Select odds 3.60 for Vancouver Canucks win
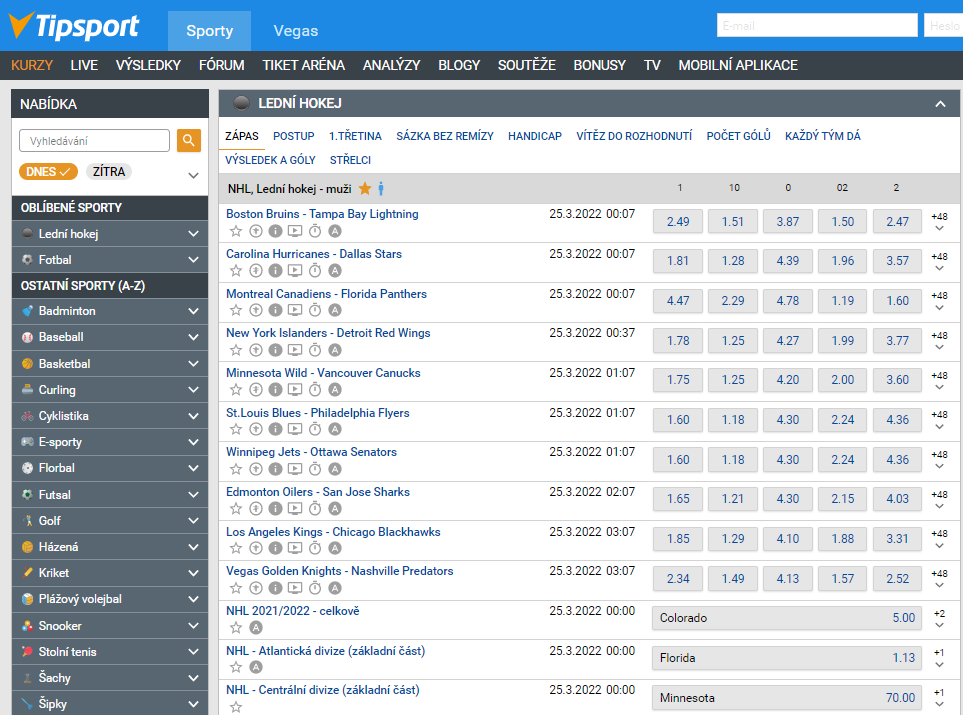 click(x=897, y=380)
